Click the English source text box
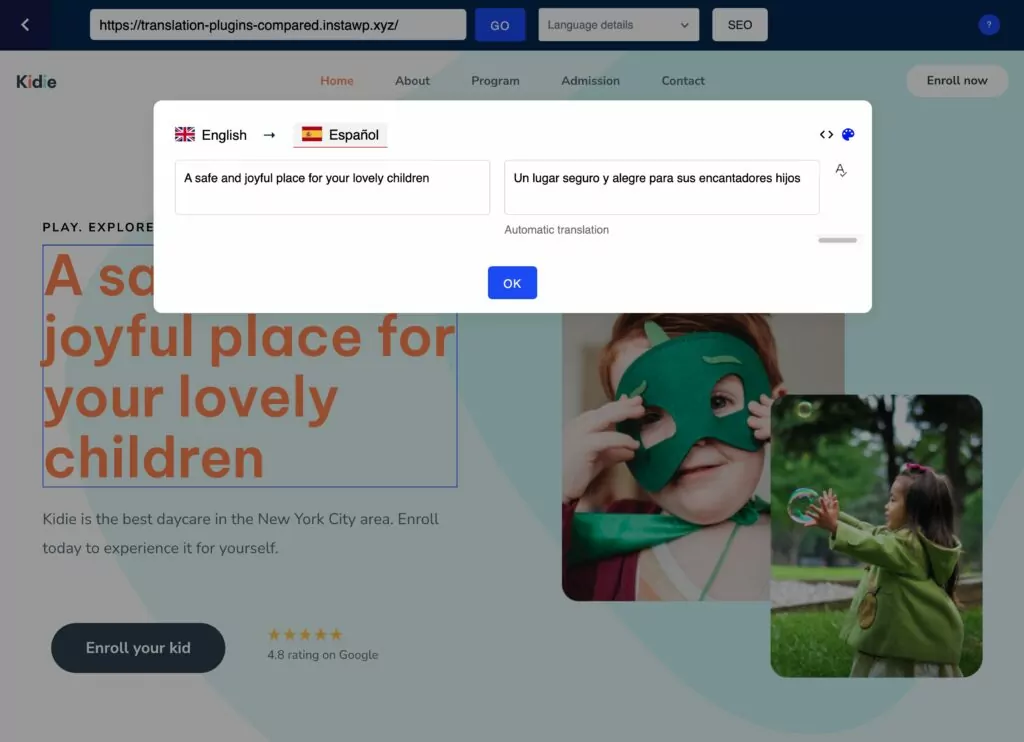The image size is (1024, 742). click(332, 187)
